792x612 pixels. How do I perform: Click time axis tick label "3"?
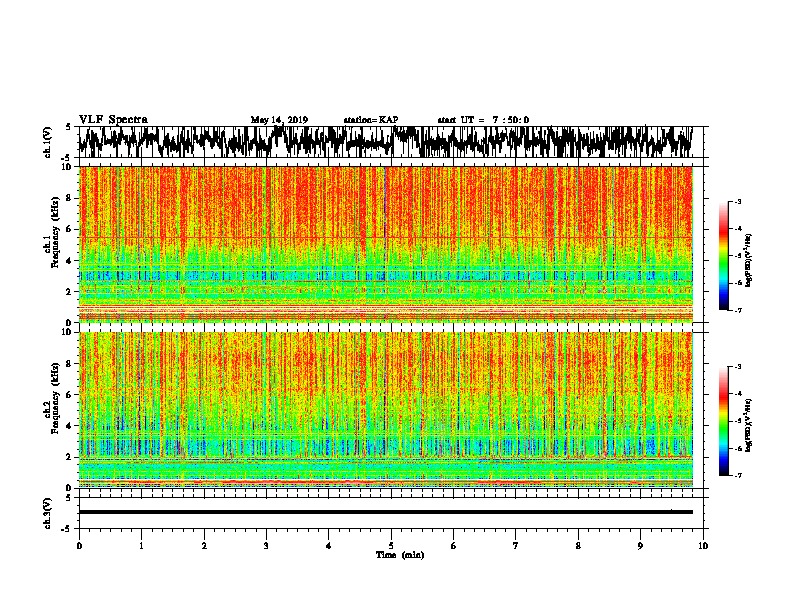click(266, 546)
